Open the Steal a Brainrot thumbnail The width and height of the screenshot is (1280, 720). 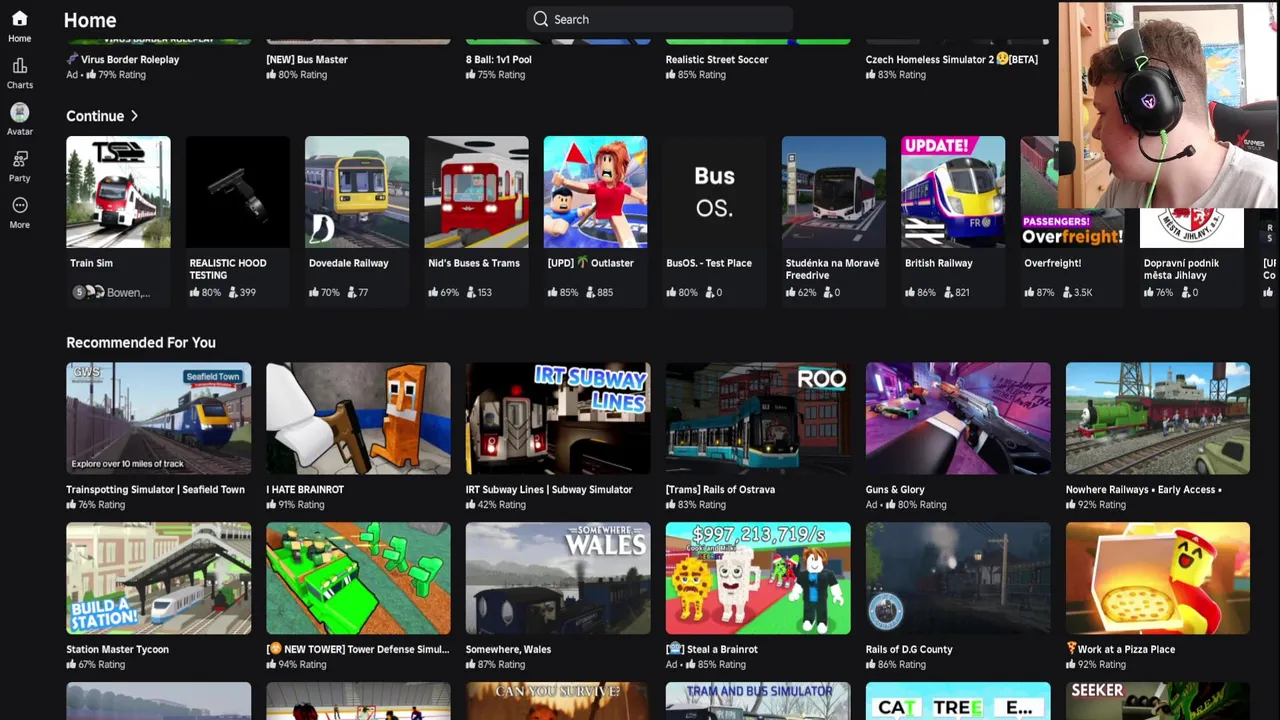tap(758, 578)
